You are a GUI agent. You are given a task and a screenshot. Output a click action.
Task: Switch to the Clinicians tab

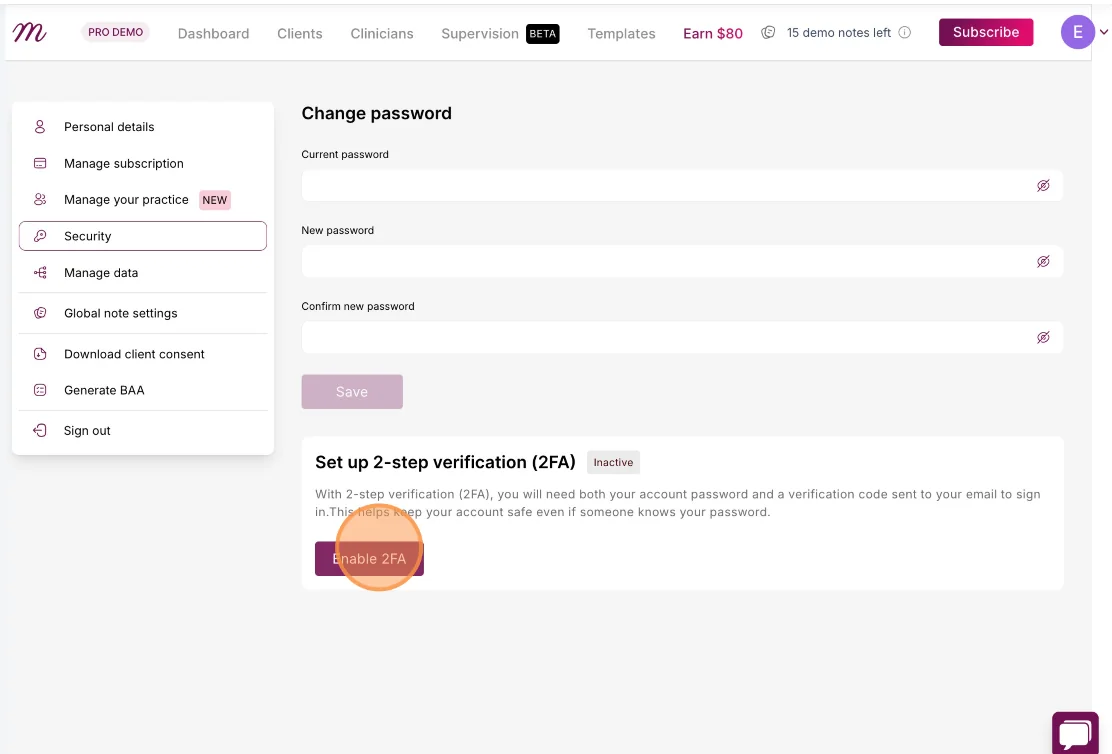382,33
